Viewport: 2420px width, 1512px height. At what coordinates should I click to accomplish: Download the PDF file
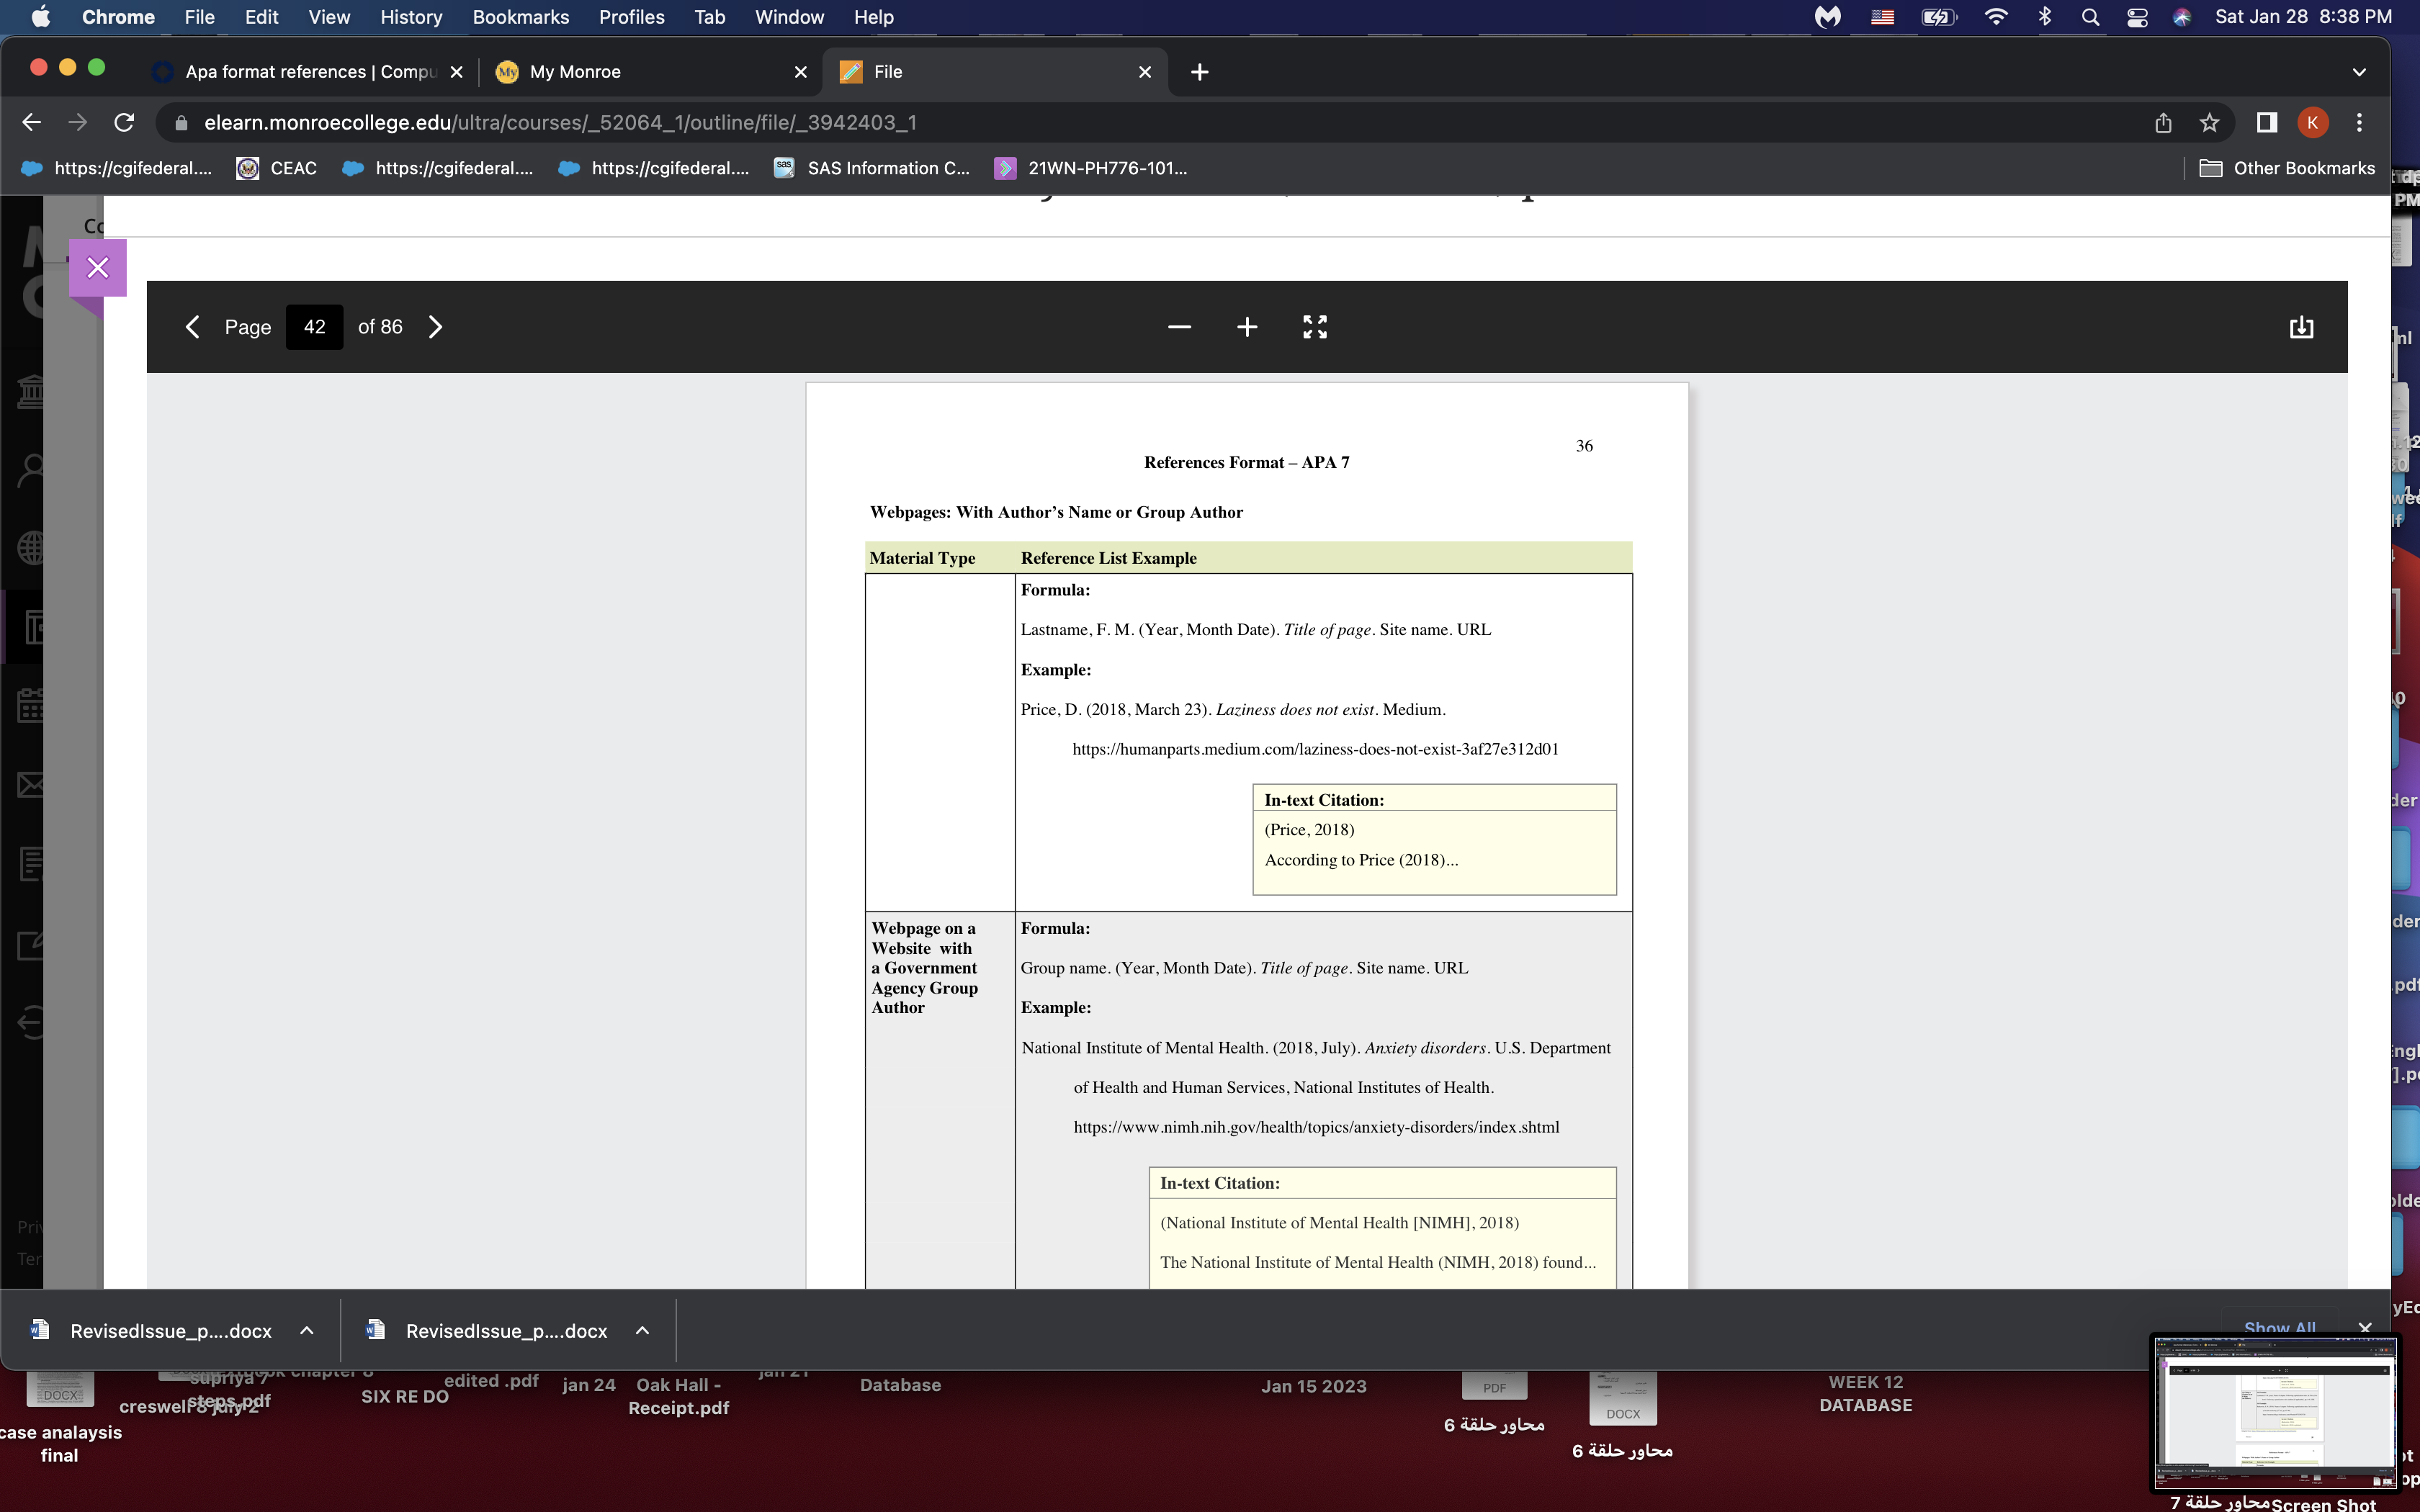tap(2301, 327)
